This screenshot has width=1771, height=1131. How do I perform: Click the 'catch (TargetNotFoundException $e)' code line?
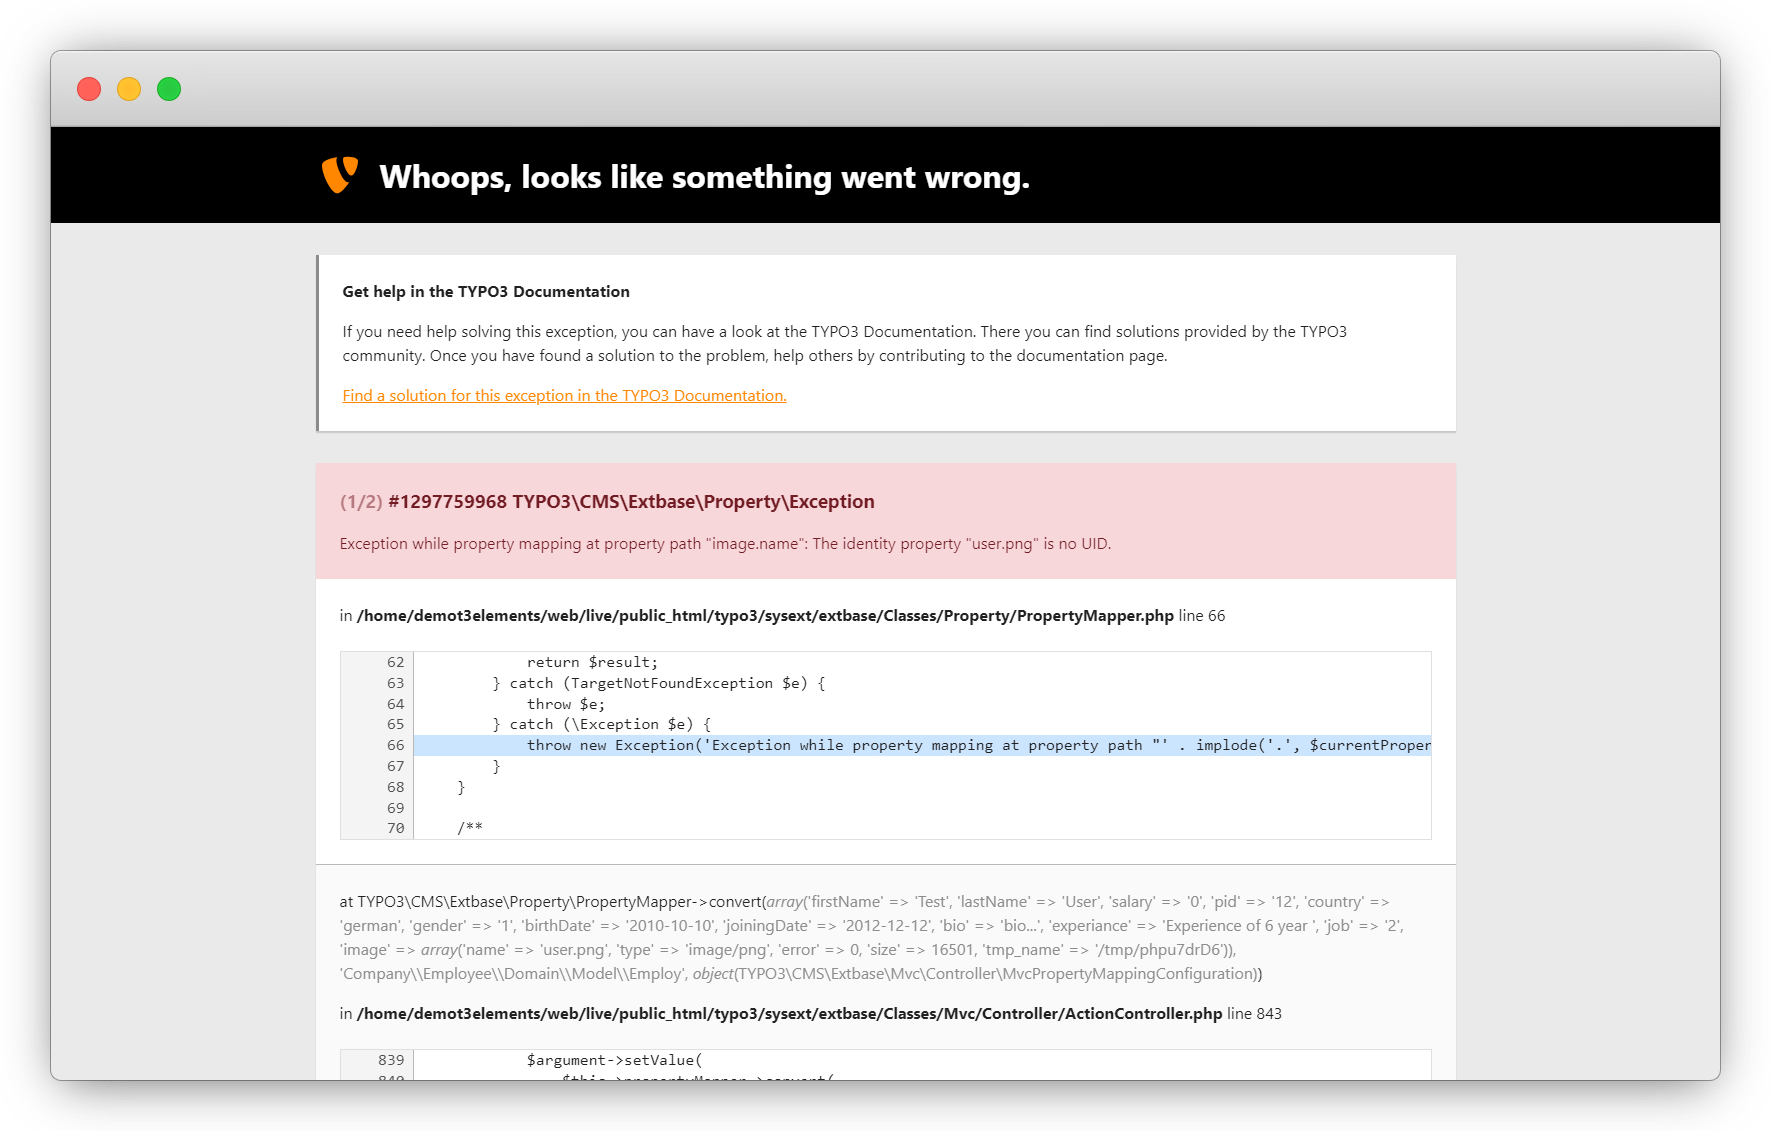(658, 683)
